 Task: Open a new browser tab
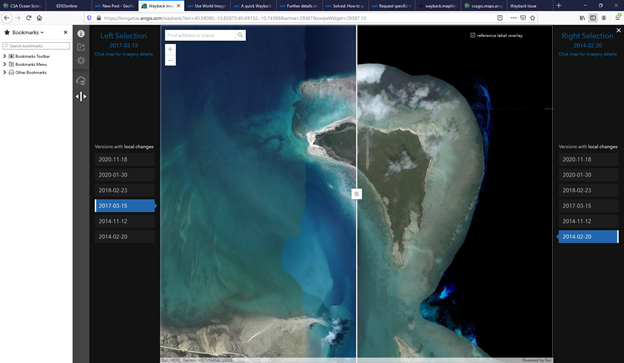[559, 6]
